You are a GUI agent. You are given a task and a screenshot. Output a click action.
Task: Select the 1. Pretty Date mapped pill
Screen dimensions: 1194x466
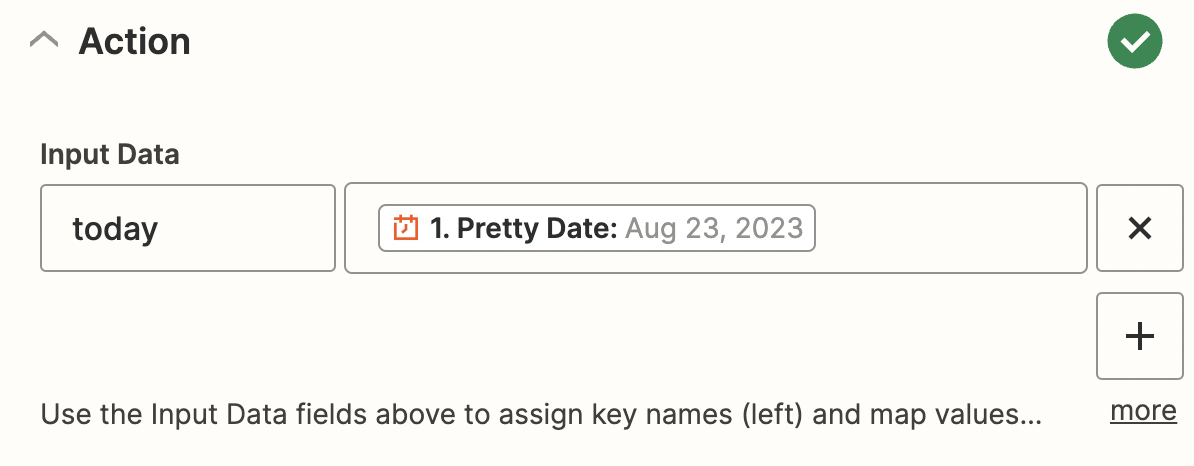point(596,228)
